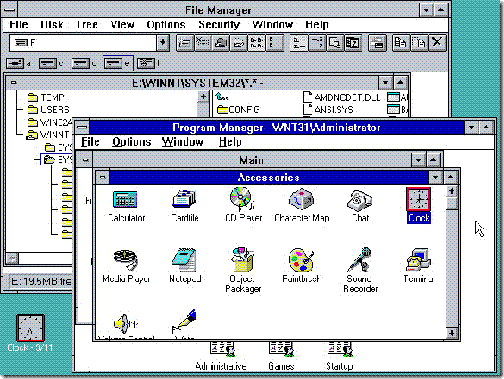Click Connect Network Drive toolbar button
The width and height of the screenshot is (504, 379).
[x=185, y=43]
